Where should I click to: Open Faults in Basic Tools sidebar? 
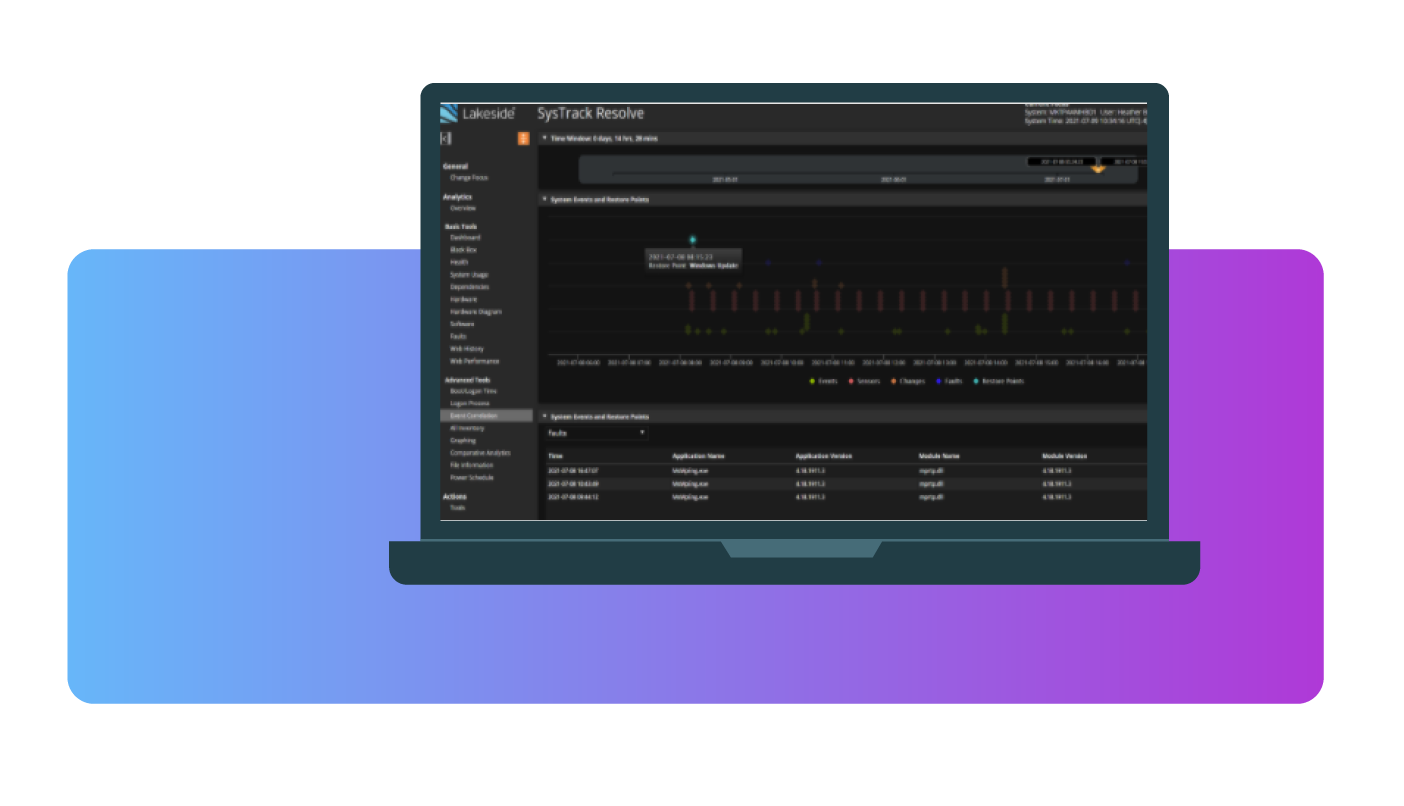tap(458, 336)
